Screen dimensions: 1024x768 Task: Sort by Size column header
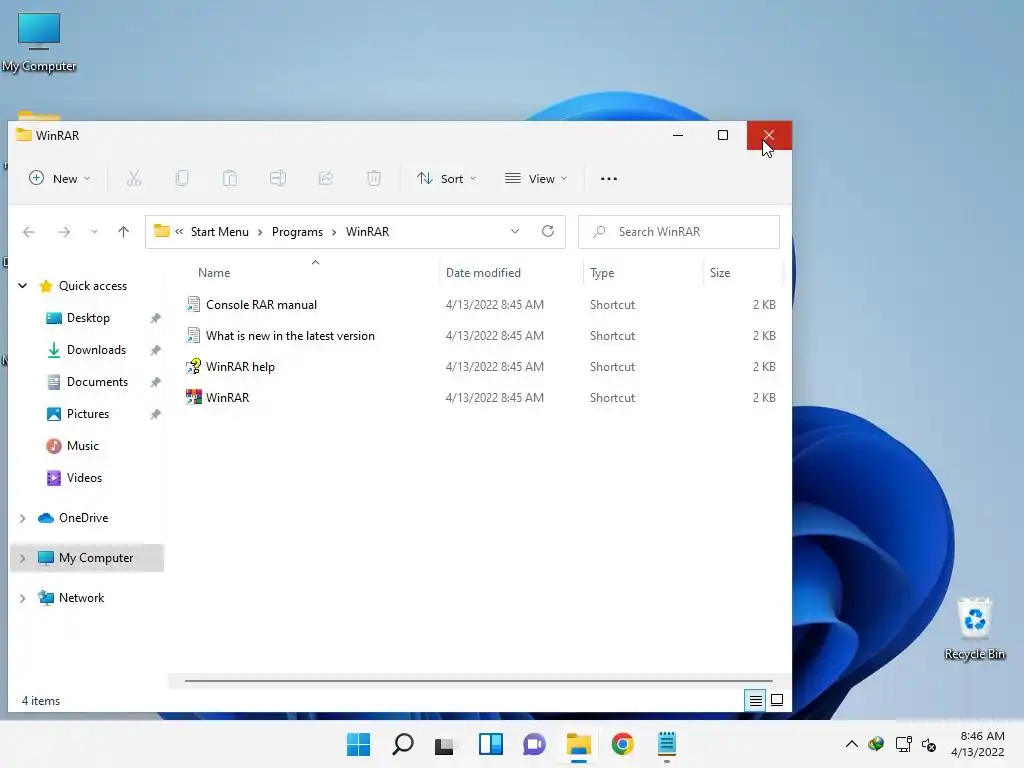pos(720,273)
